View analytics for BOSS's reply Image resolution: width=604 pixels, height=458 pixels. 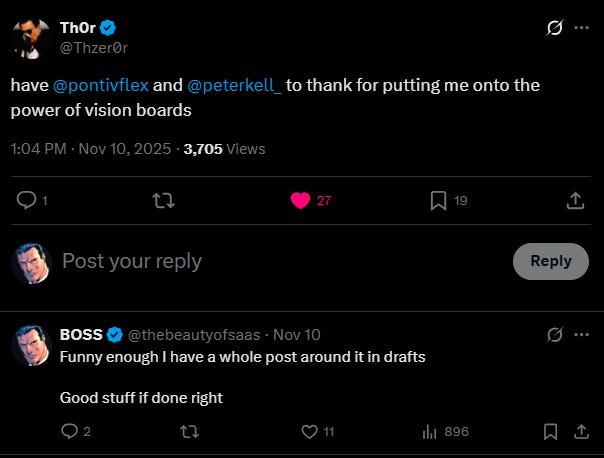tap(430, 432)
